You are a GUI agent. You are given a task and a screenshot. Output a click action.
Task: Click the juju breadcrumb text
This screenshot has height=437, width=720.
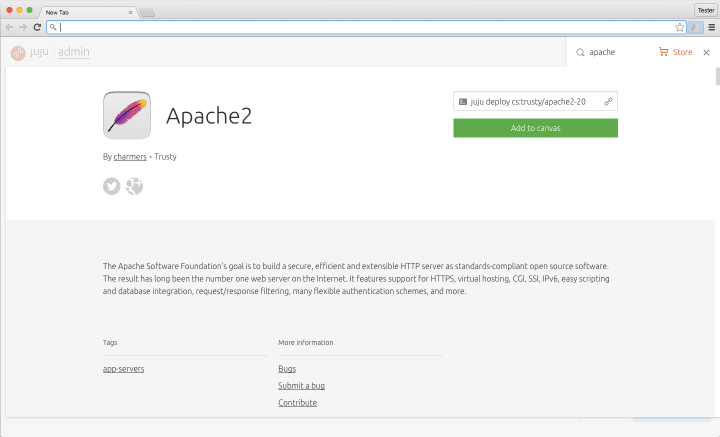point(39,52)
